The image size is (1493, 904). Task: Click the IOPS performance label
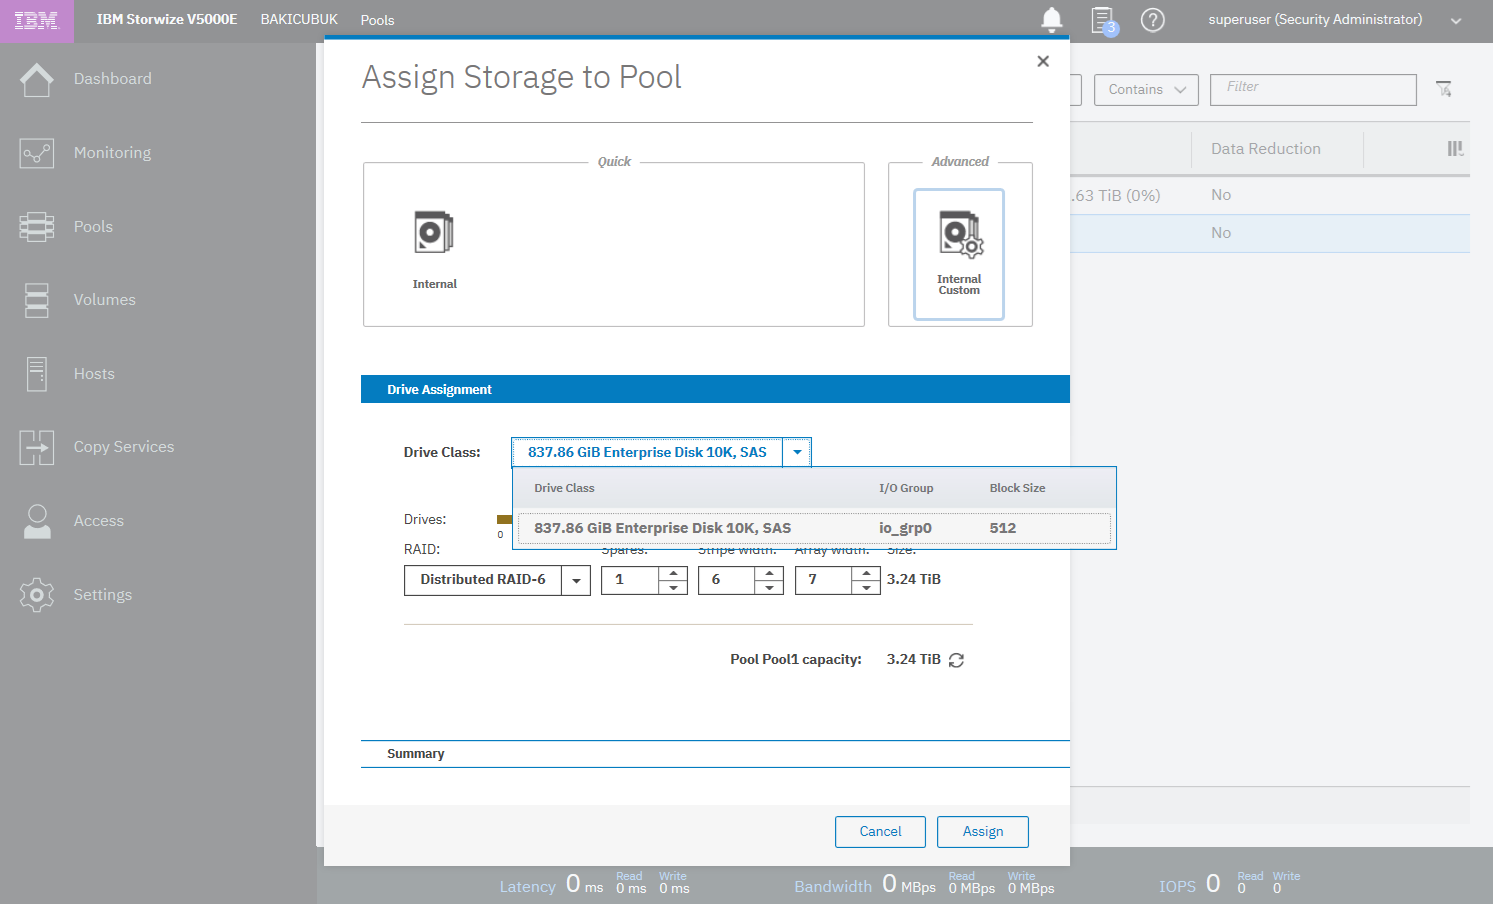(x=1177, y=887)
